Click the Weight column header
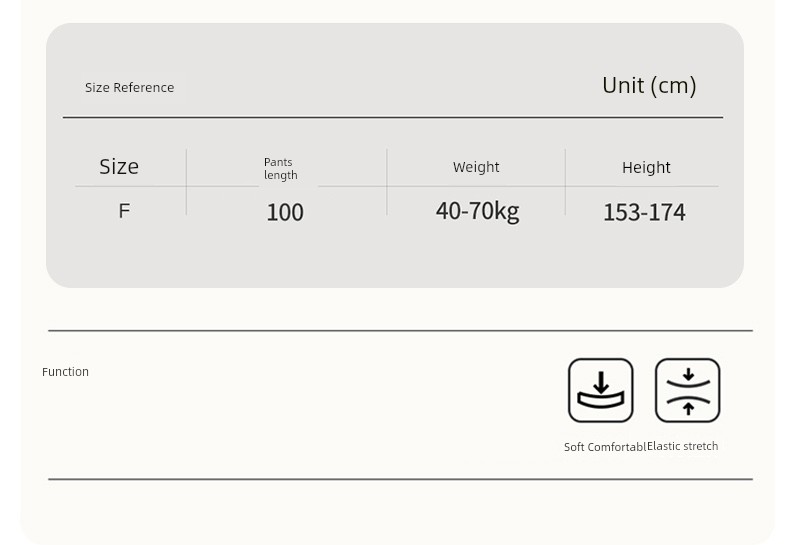Viewport: 790px width, 545px height. [x=476, y=167]
